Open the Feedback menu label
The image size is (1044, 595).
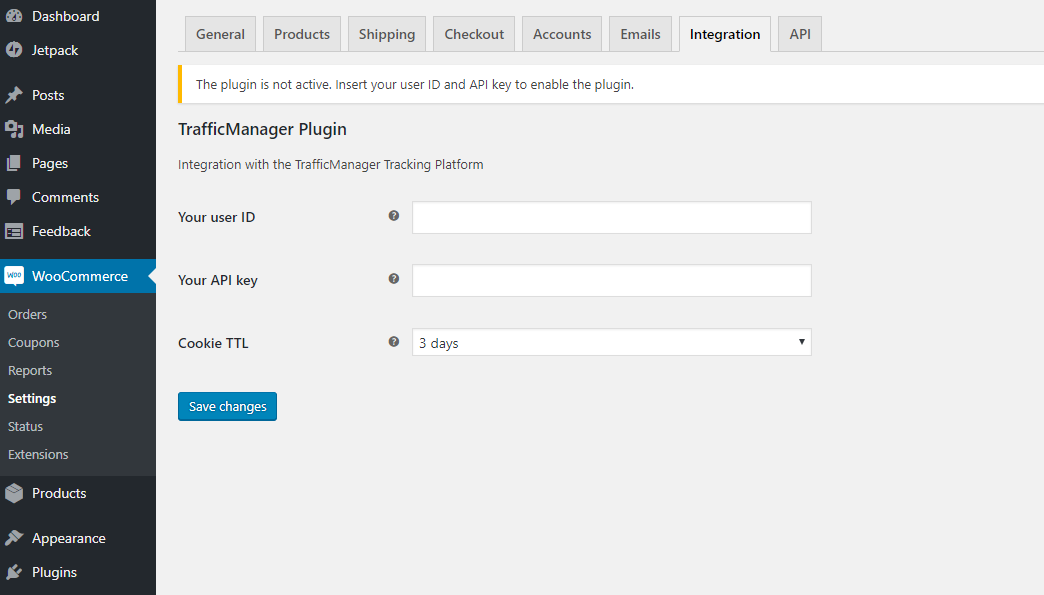61,231
